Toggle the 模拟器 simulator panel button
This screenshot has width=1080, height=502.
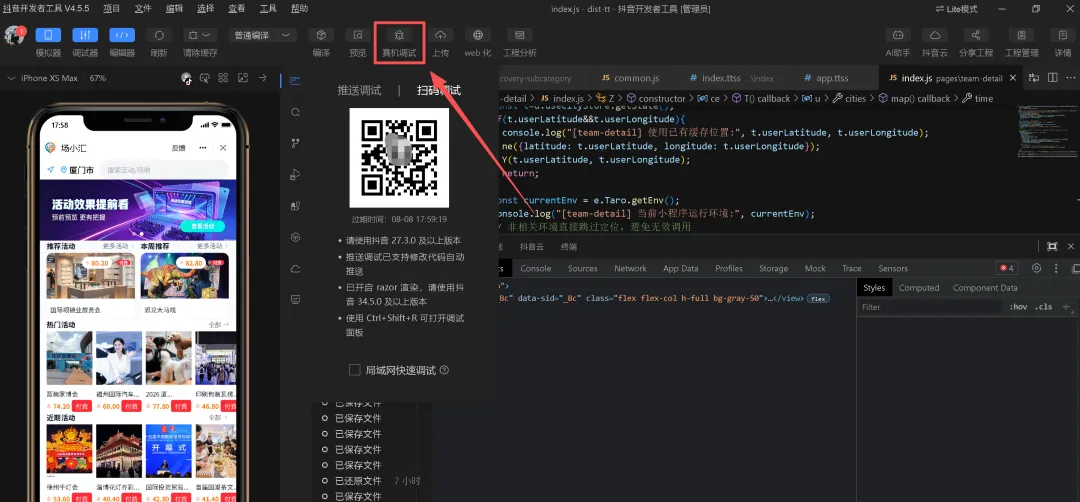coord(48,35)
